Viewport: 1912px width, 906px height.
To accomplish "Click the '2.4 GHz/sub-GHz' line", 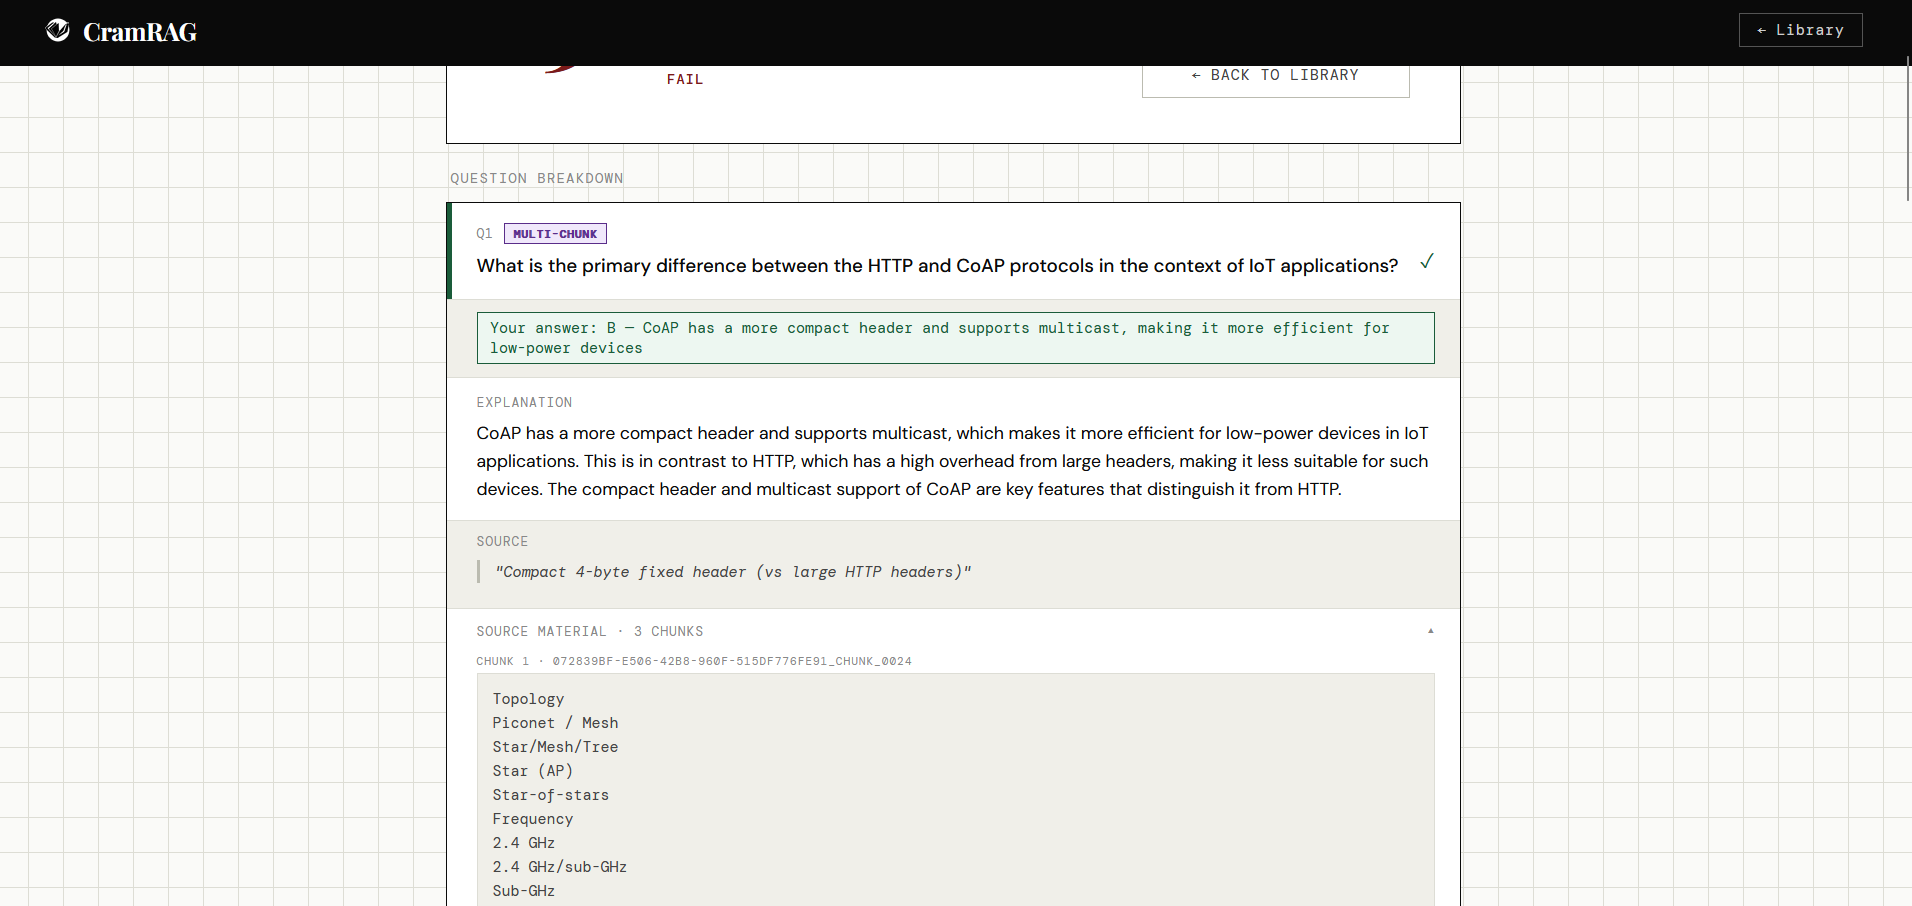I will tap(559, 867).
